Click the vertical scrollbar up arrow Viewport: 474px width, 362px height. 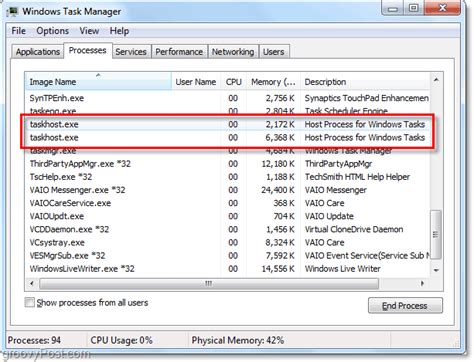[436, 80]
